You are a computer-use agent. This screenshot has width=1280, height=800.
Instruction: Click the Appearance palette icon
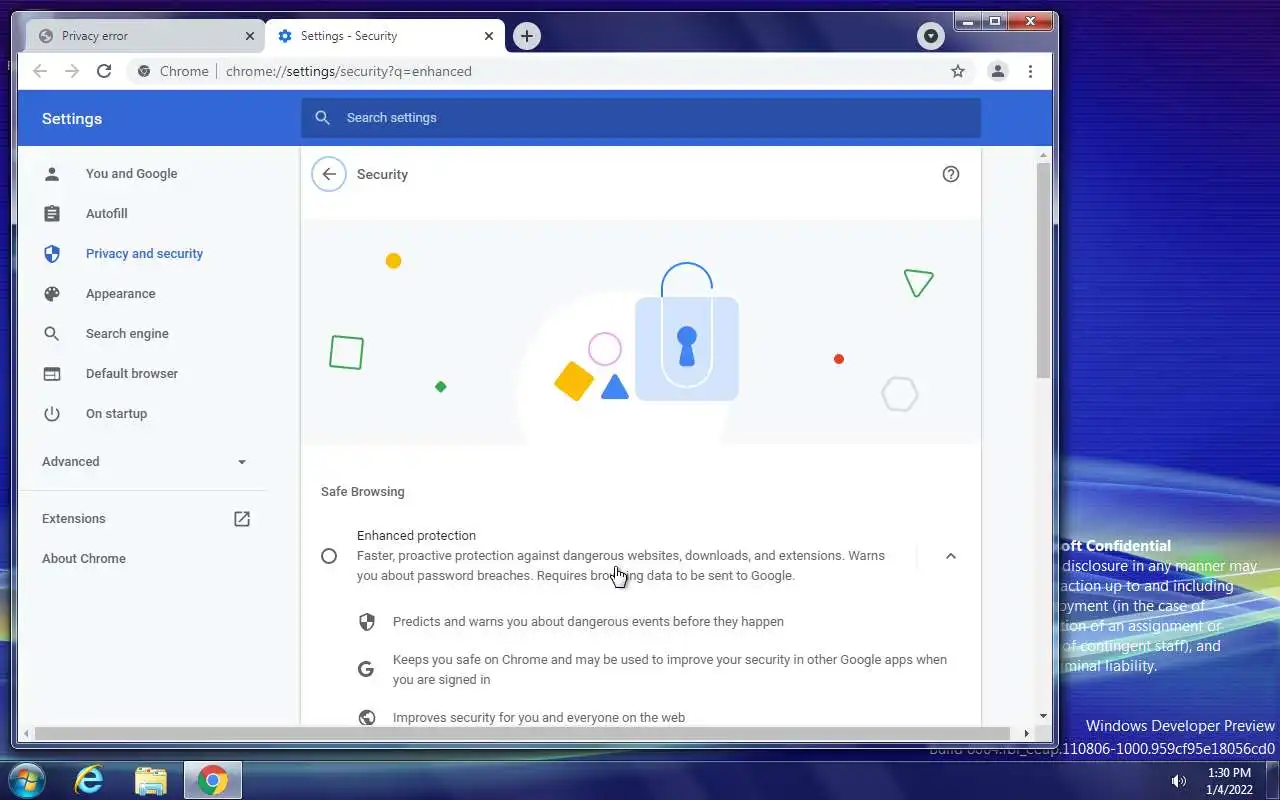pyautogui.click(x=52, y=293)
